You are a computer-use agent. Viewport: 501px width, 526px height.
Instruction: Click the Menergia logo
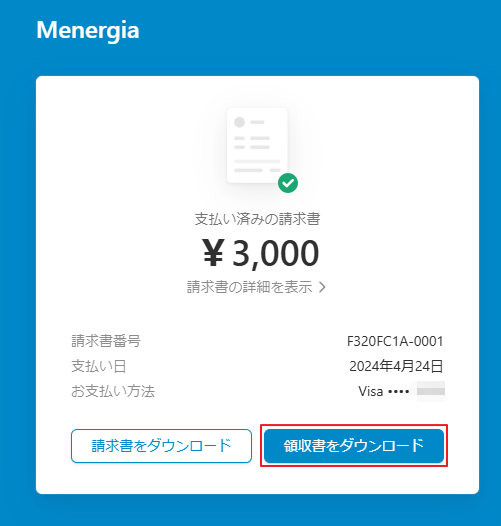coord(88,31)
